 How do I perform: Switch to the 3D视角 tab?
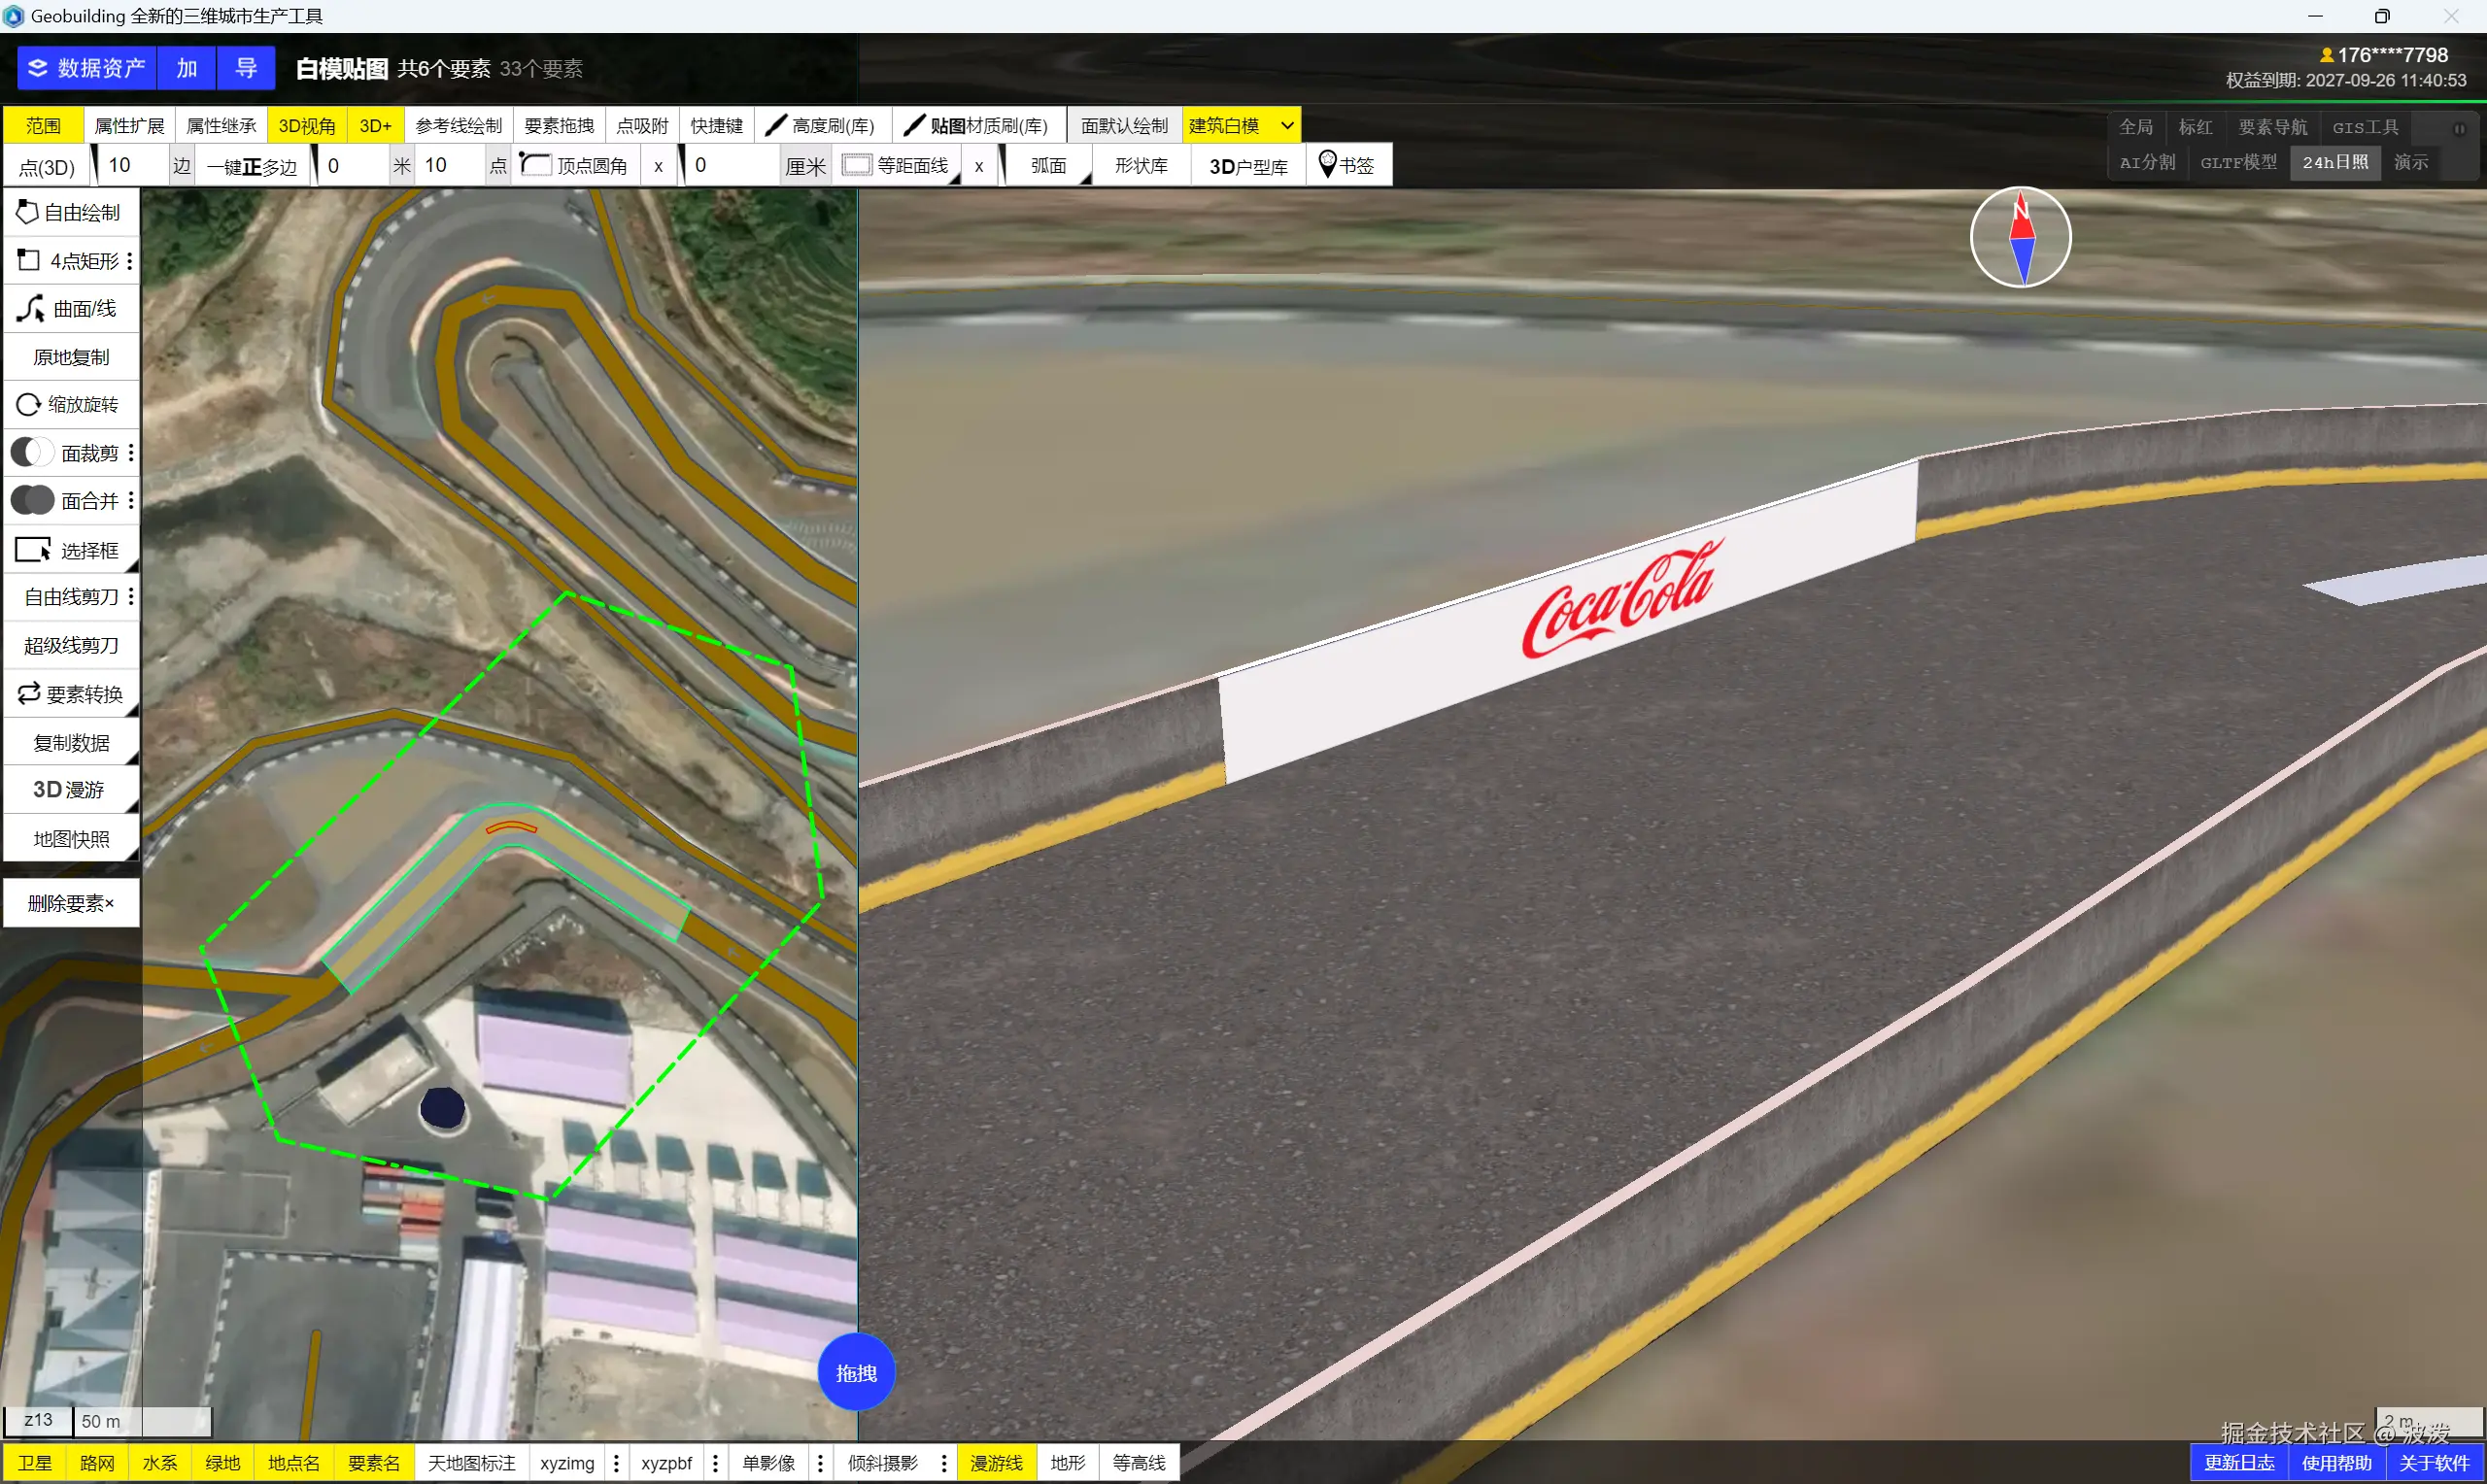pyautogui.click(x=306, y=126)
